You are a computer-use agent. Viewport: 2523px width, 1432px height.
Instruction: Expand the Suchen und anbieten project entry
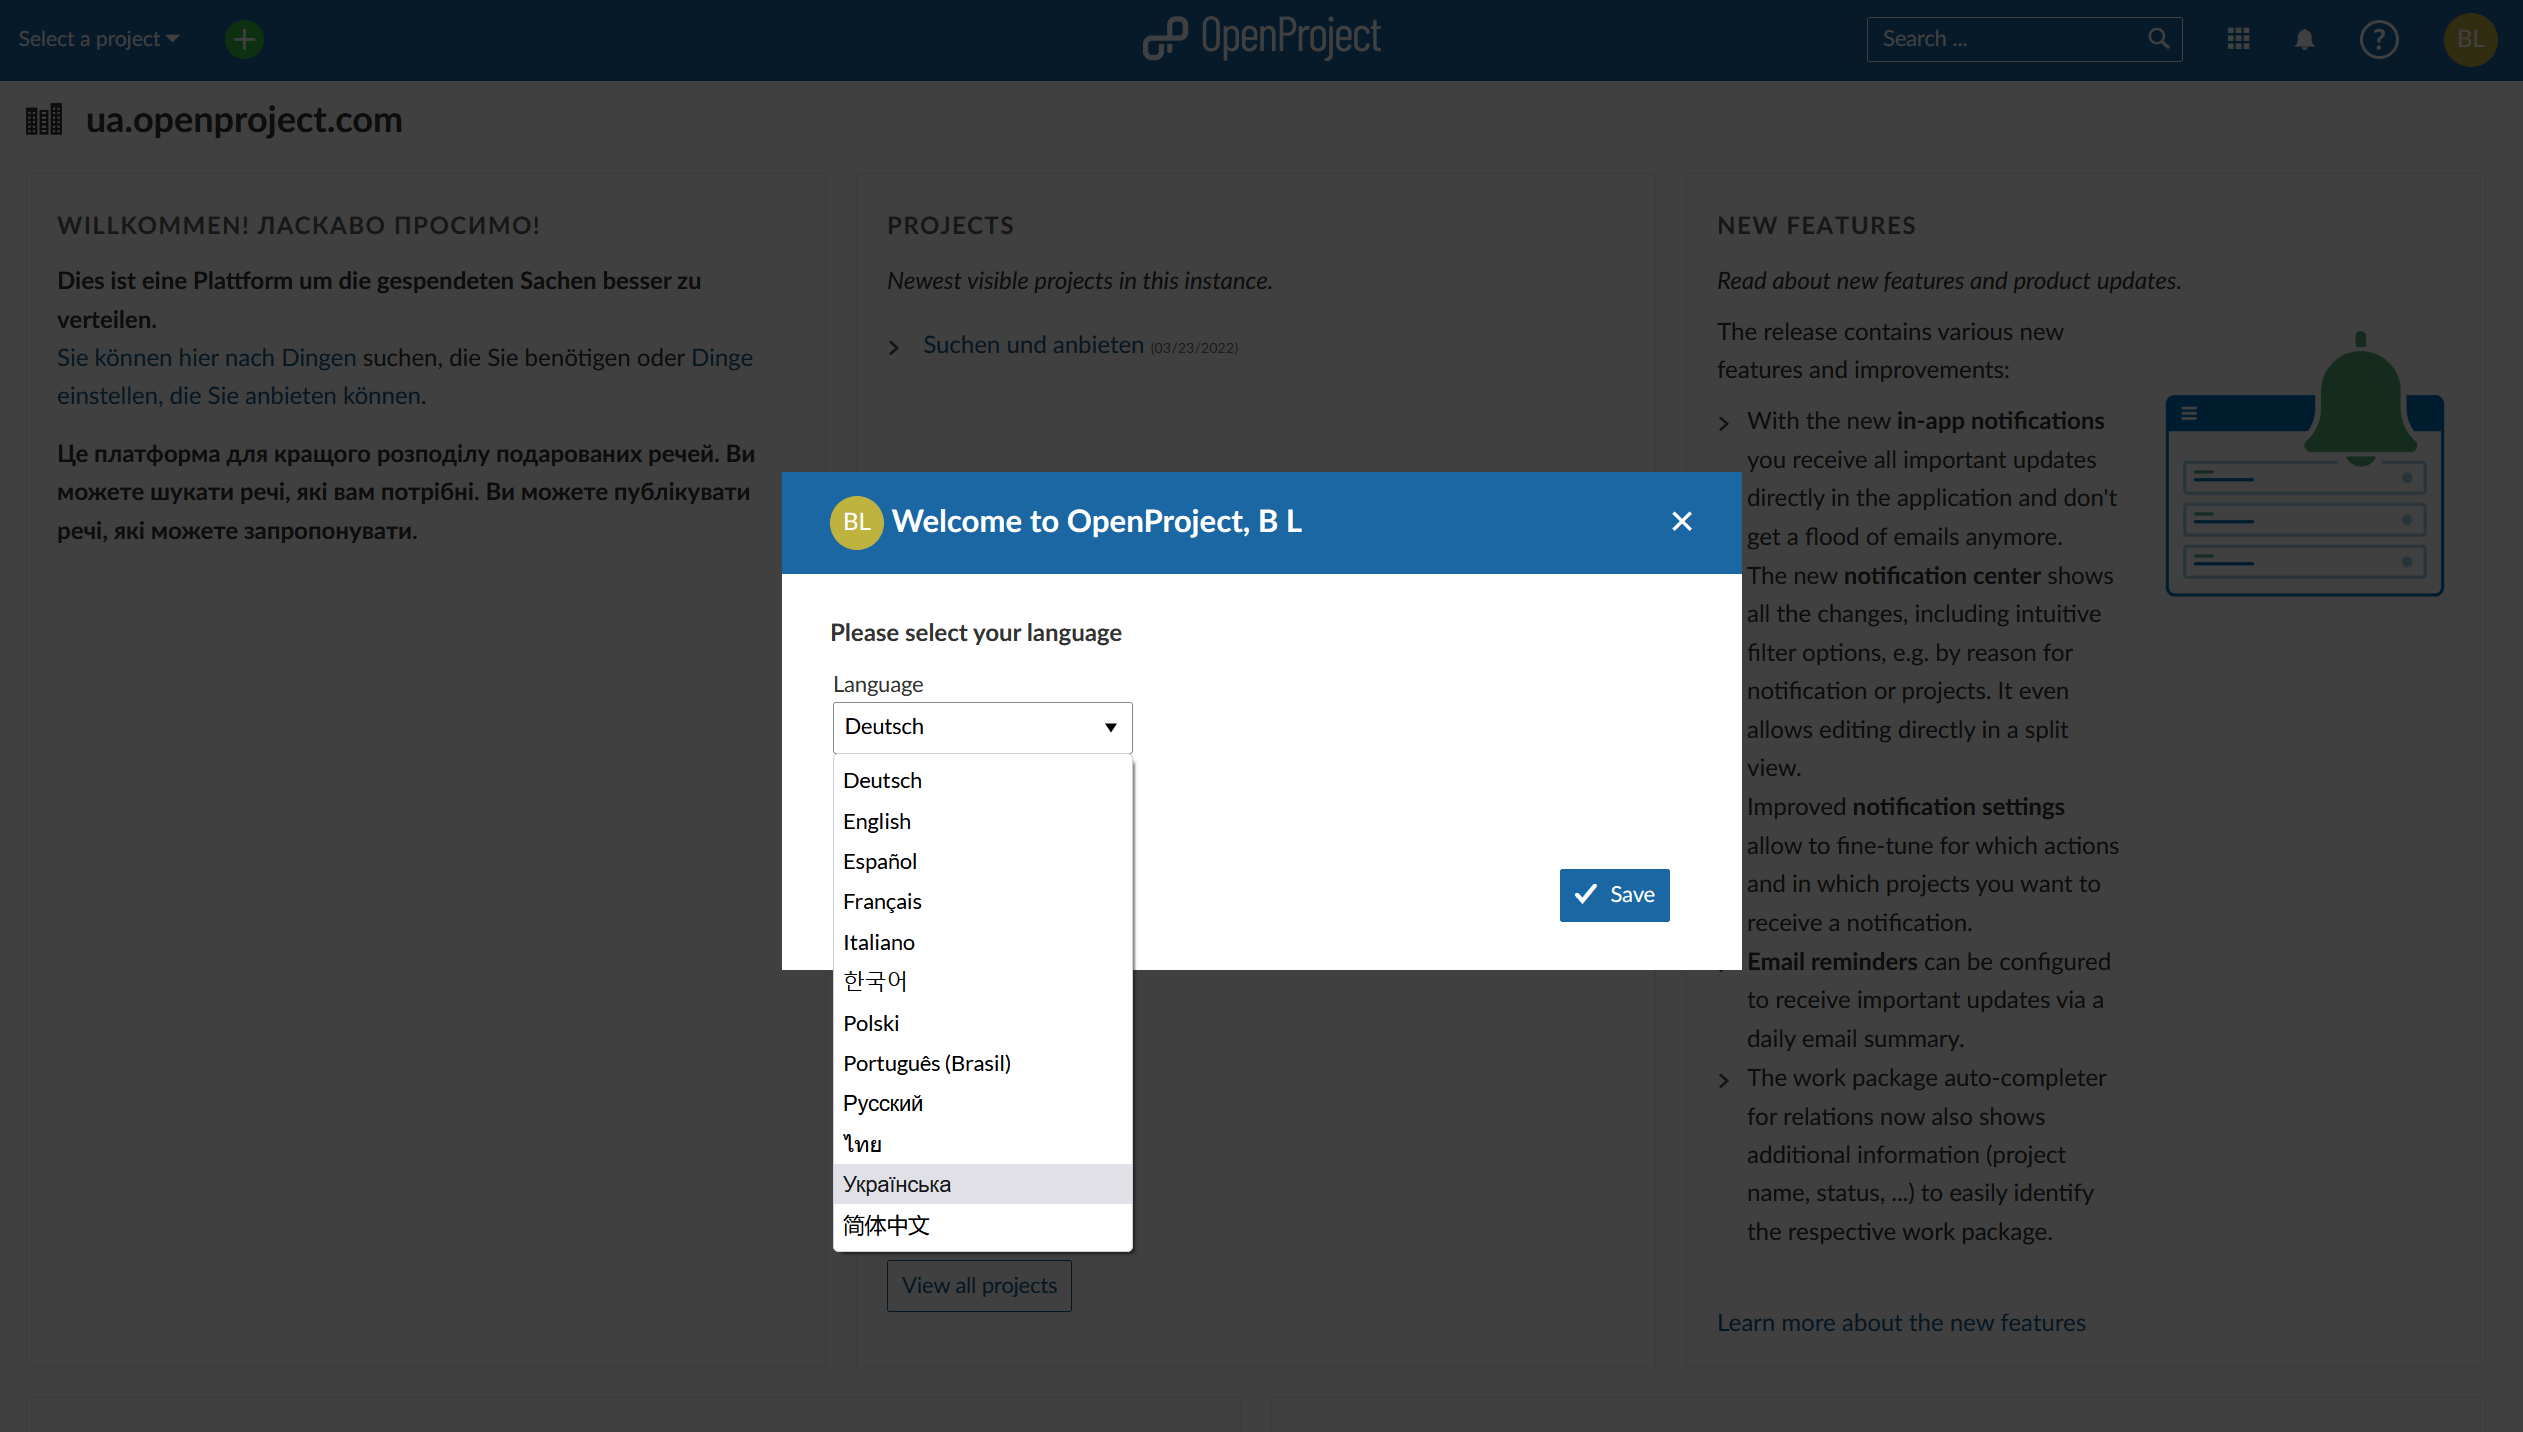894,347
